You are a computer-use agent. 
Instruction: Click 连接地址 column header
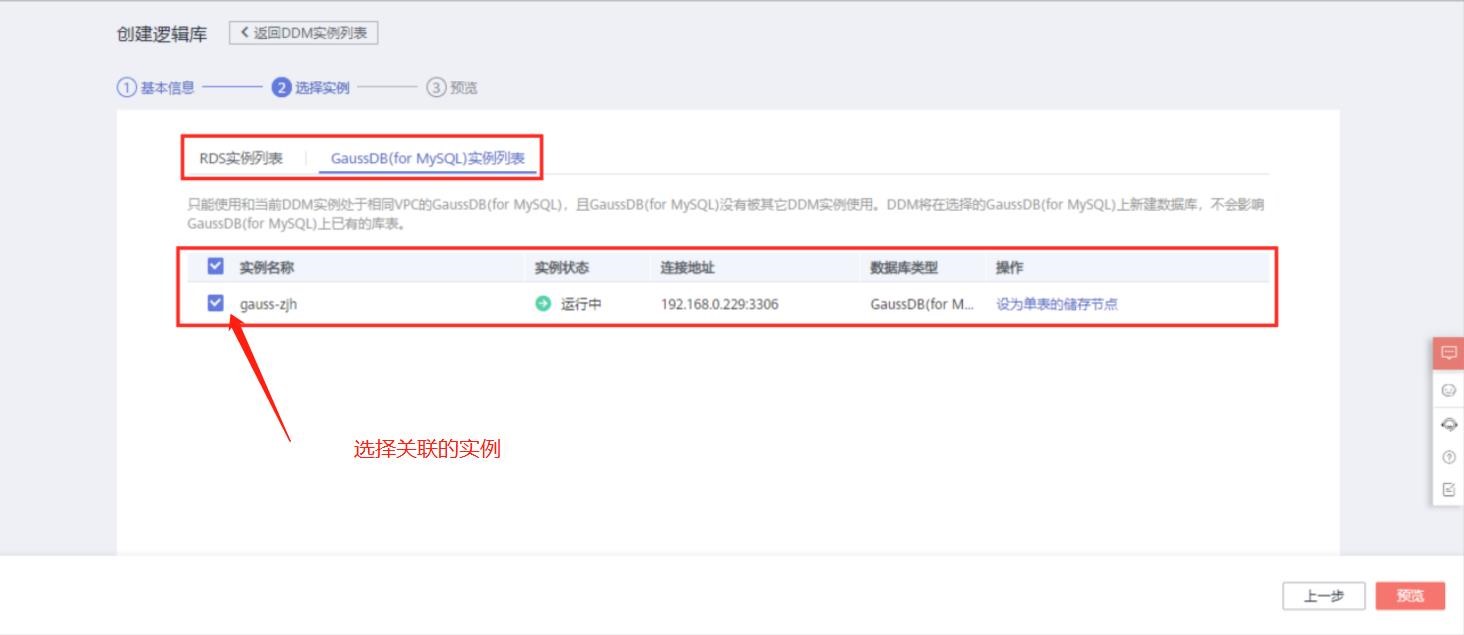pos(687,267)
